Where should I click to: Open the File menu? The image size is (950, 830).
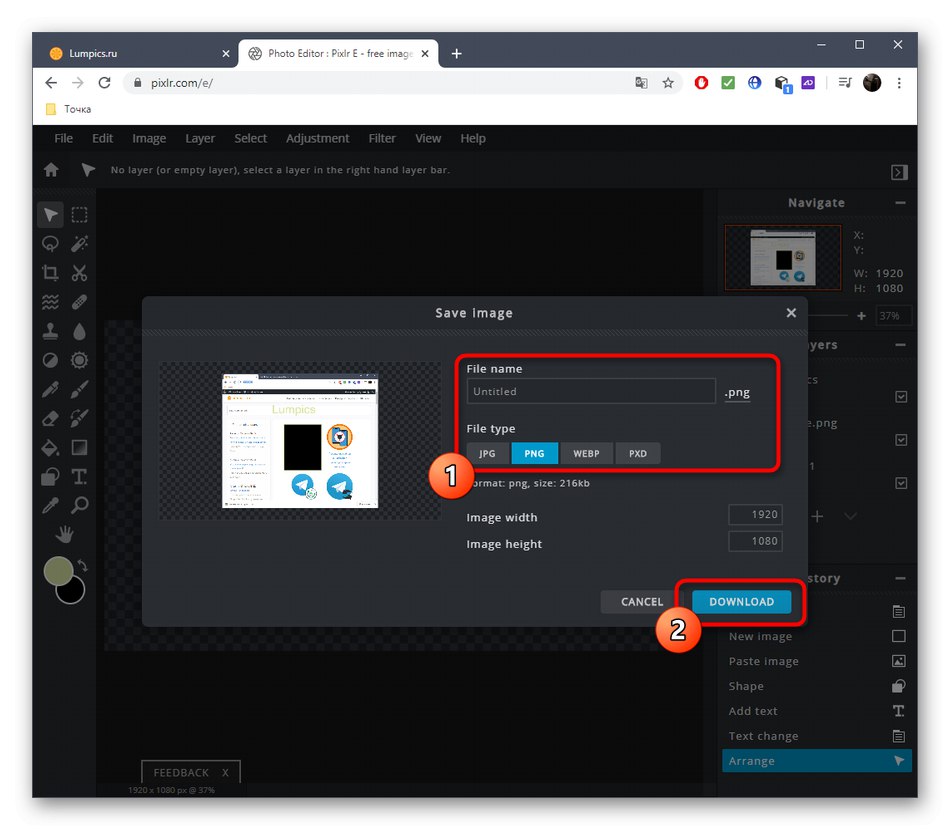64,139
